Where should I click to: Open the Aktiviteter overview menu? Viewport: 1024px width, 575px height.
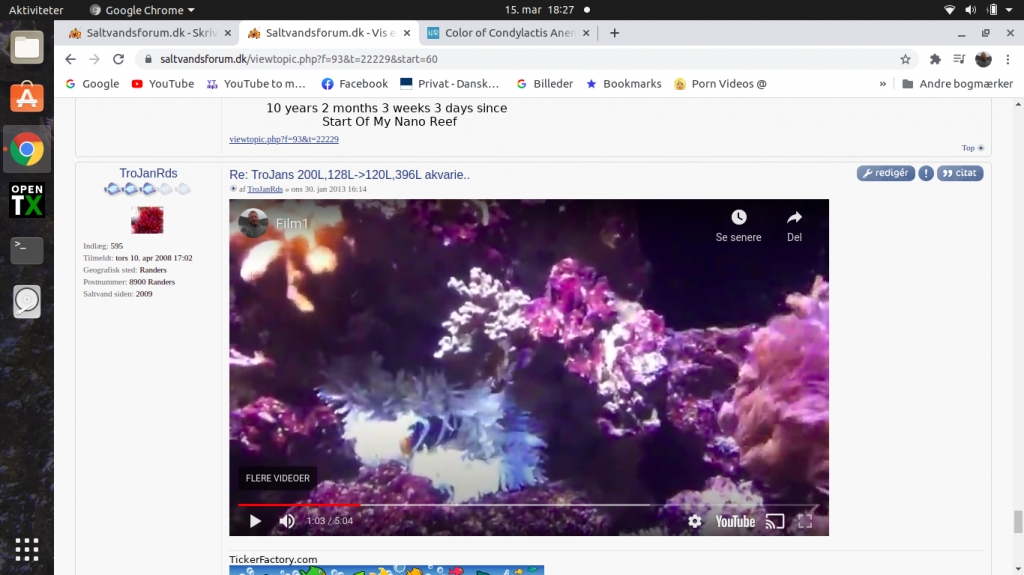(x=36, y=9)
